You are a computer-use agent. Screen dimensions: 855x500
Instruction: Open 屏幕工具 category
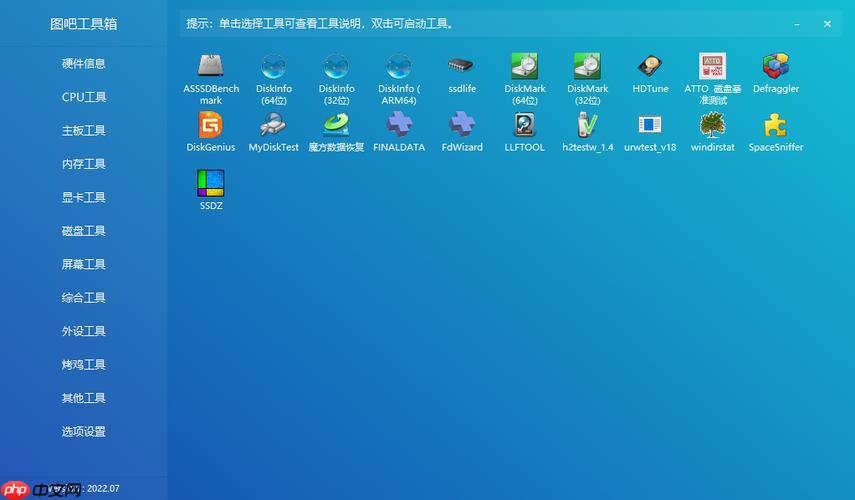(x=83, y=264)
